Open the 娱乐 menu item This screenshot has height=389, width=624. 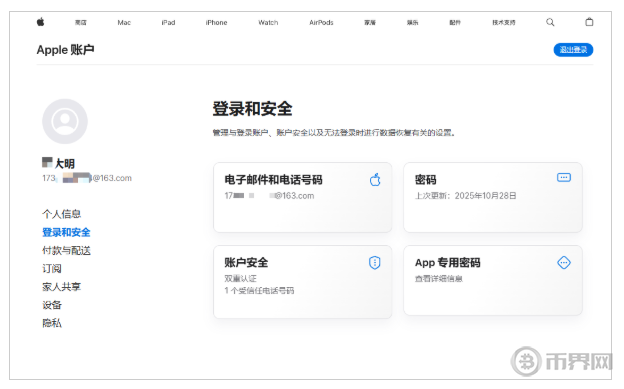(412, 23)
